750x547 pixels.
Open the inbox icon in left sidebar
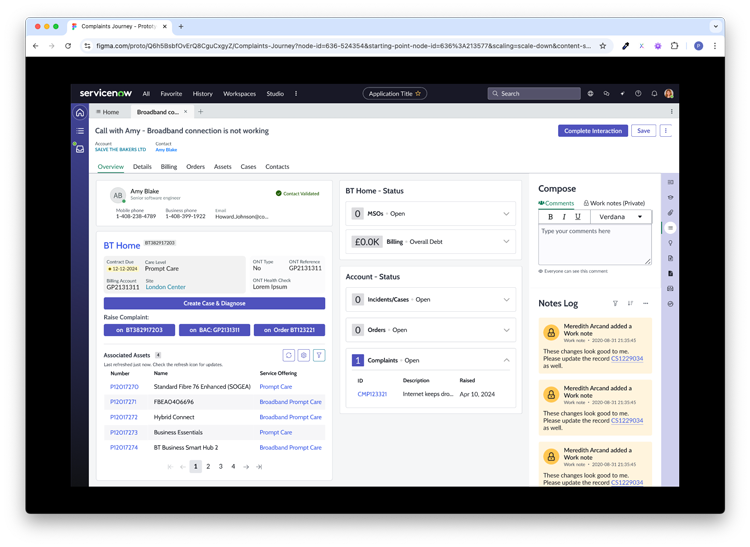tap(80, 149)
